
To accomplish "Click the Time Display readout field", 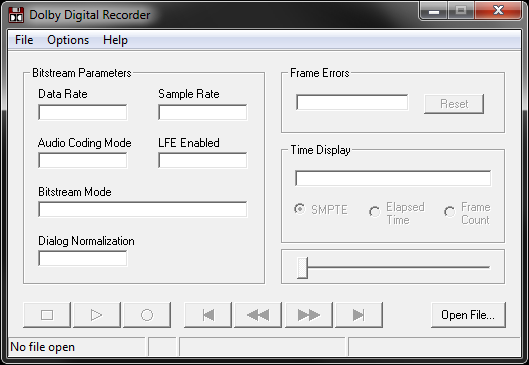I will [393, 178].
